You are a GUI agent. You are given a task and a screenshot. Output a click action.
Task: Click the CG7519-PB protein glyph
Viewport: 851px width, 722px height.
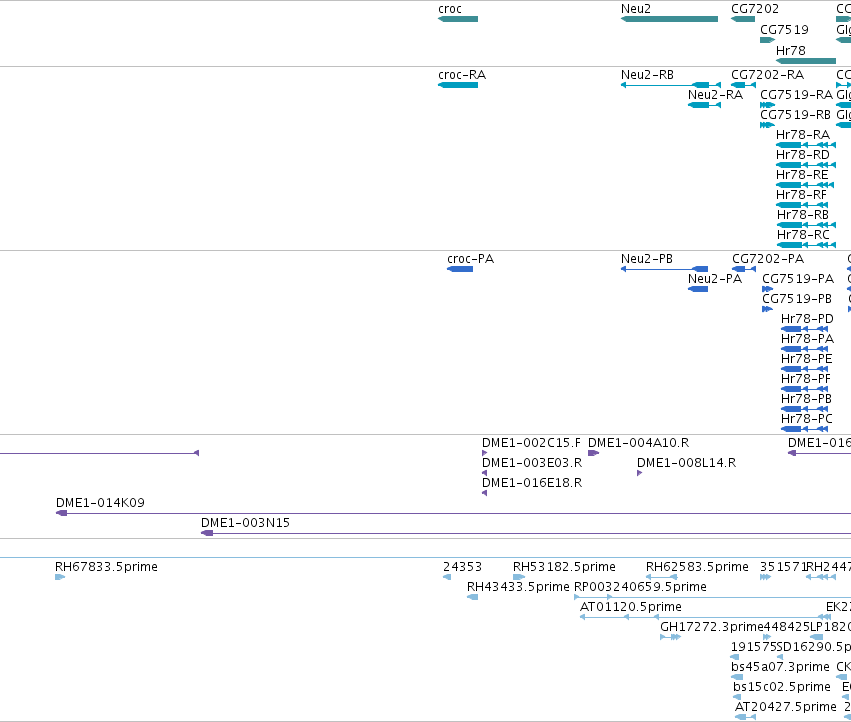tap(767, 309)
